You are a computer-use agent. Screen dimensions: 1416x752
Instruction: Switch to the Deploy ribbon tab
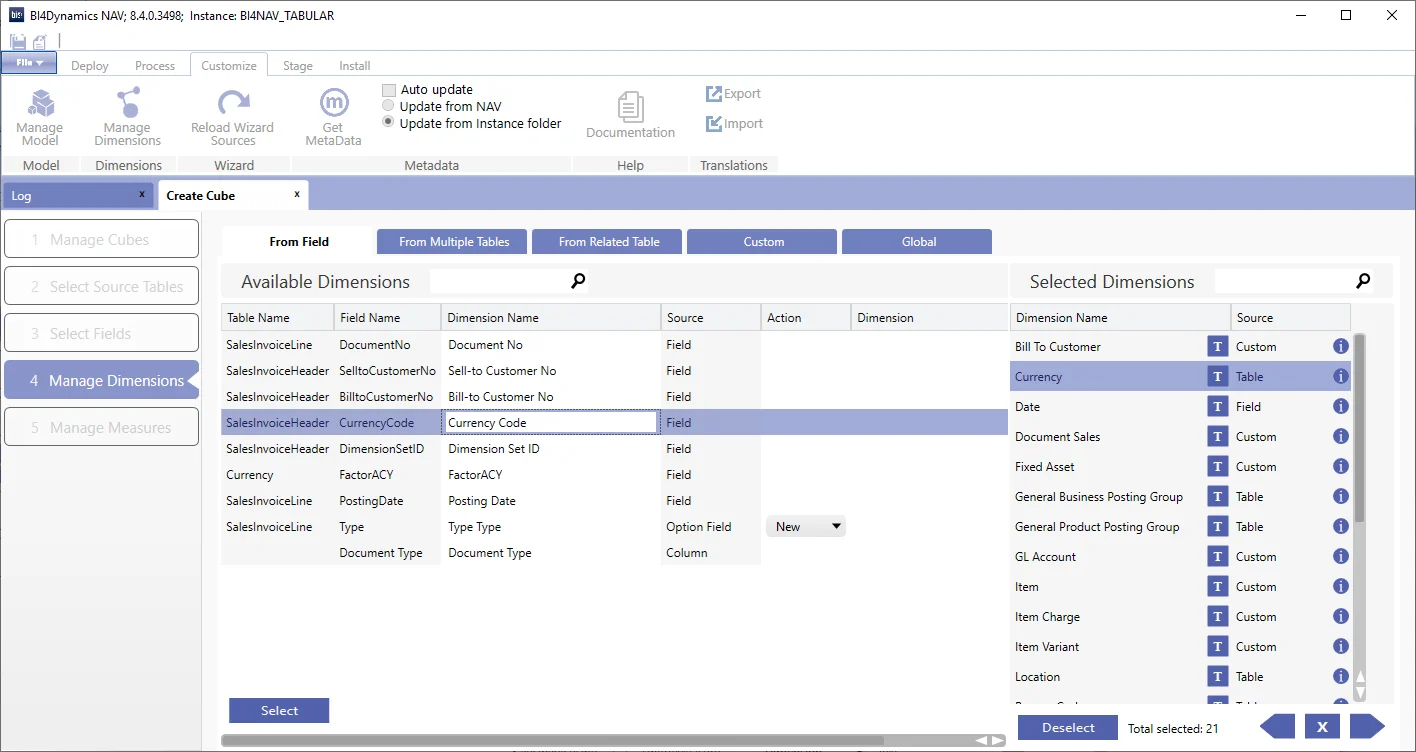pyautogui.click(x=90, y=66)
